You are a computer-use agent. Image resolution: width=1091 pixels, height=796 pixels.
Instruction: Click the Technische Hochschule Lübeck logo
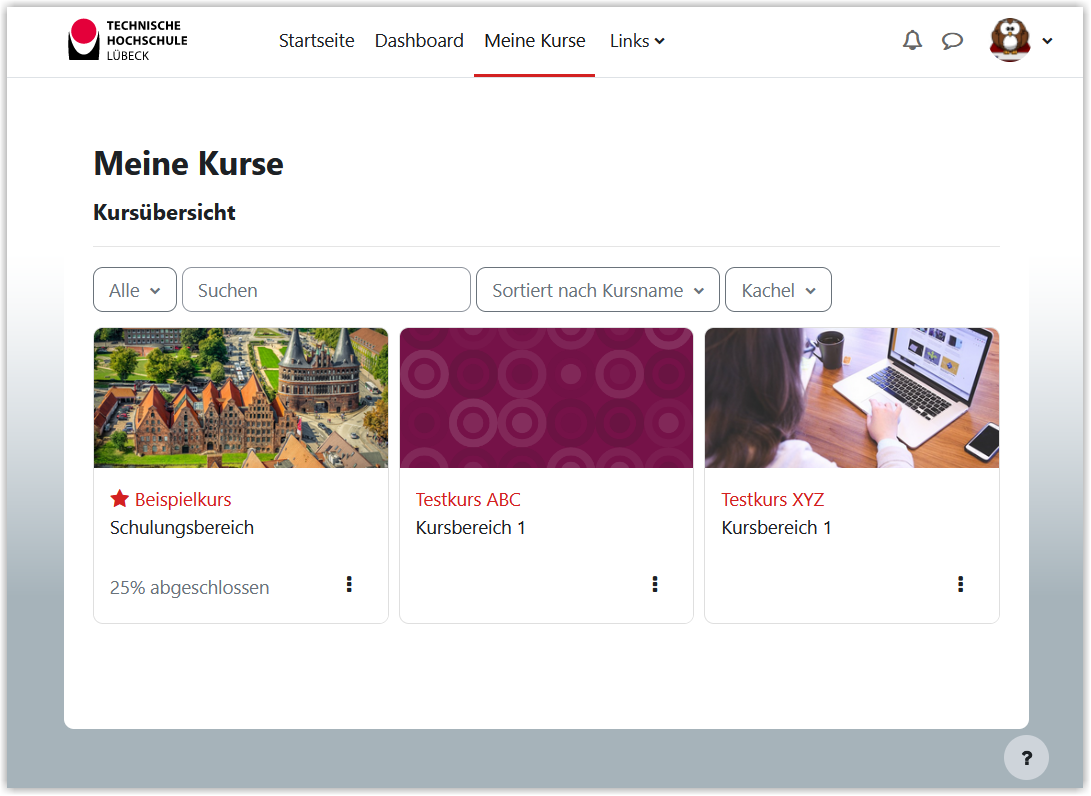(128, 40)
